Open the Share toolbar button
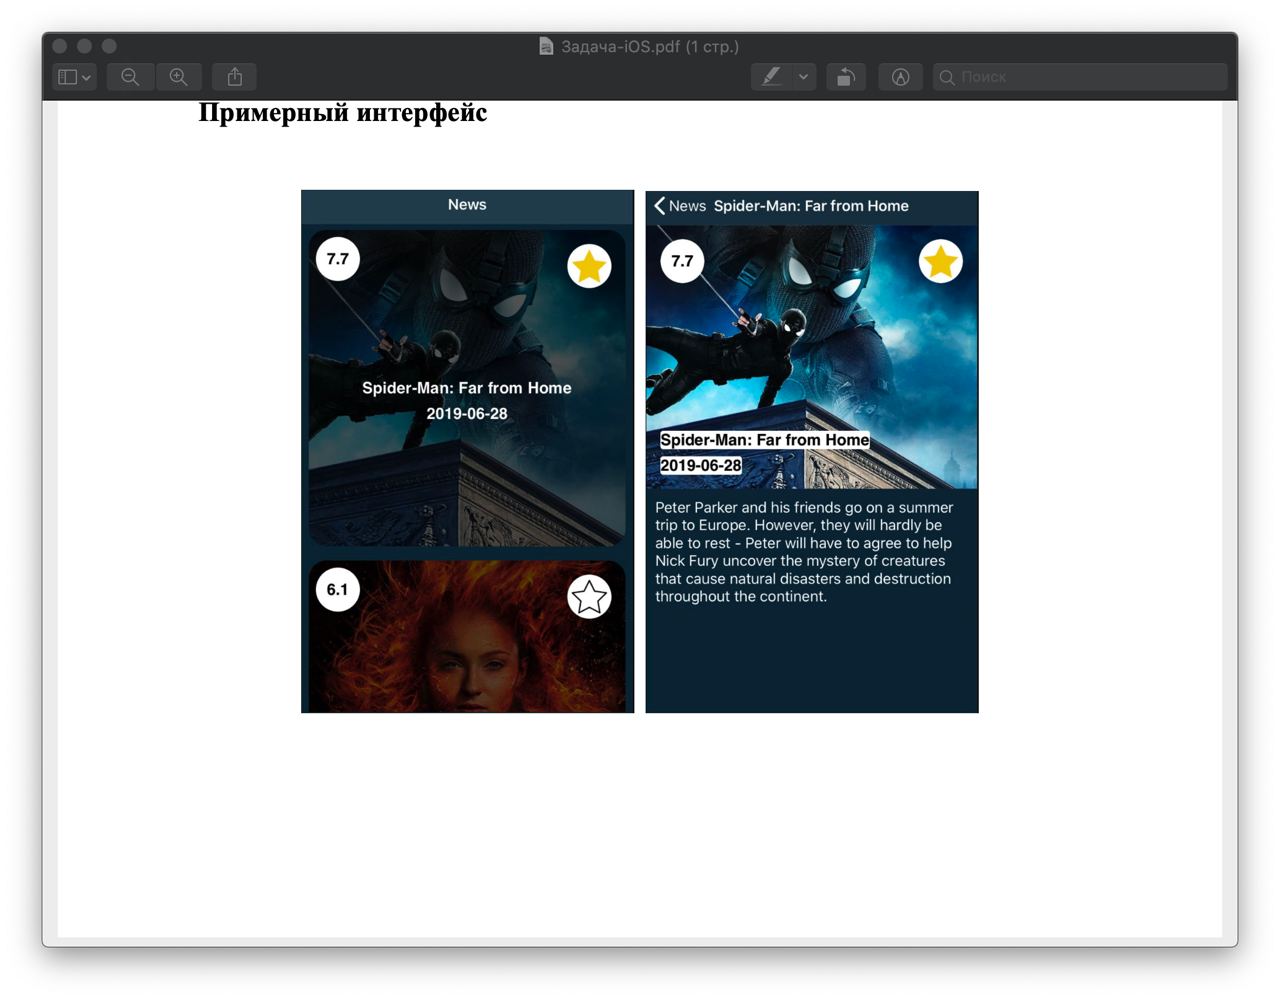1280x999 pixels. click(235, 77)
